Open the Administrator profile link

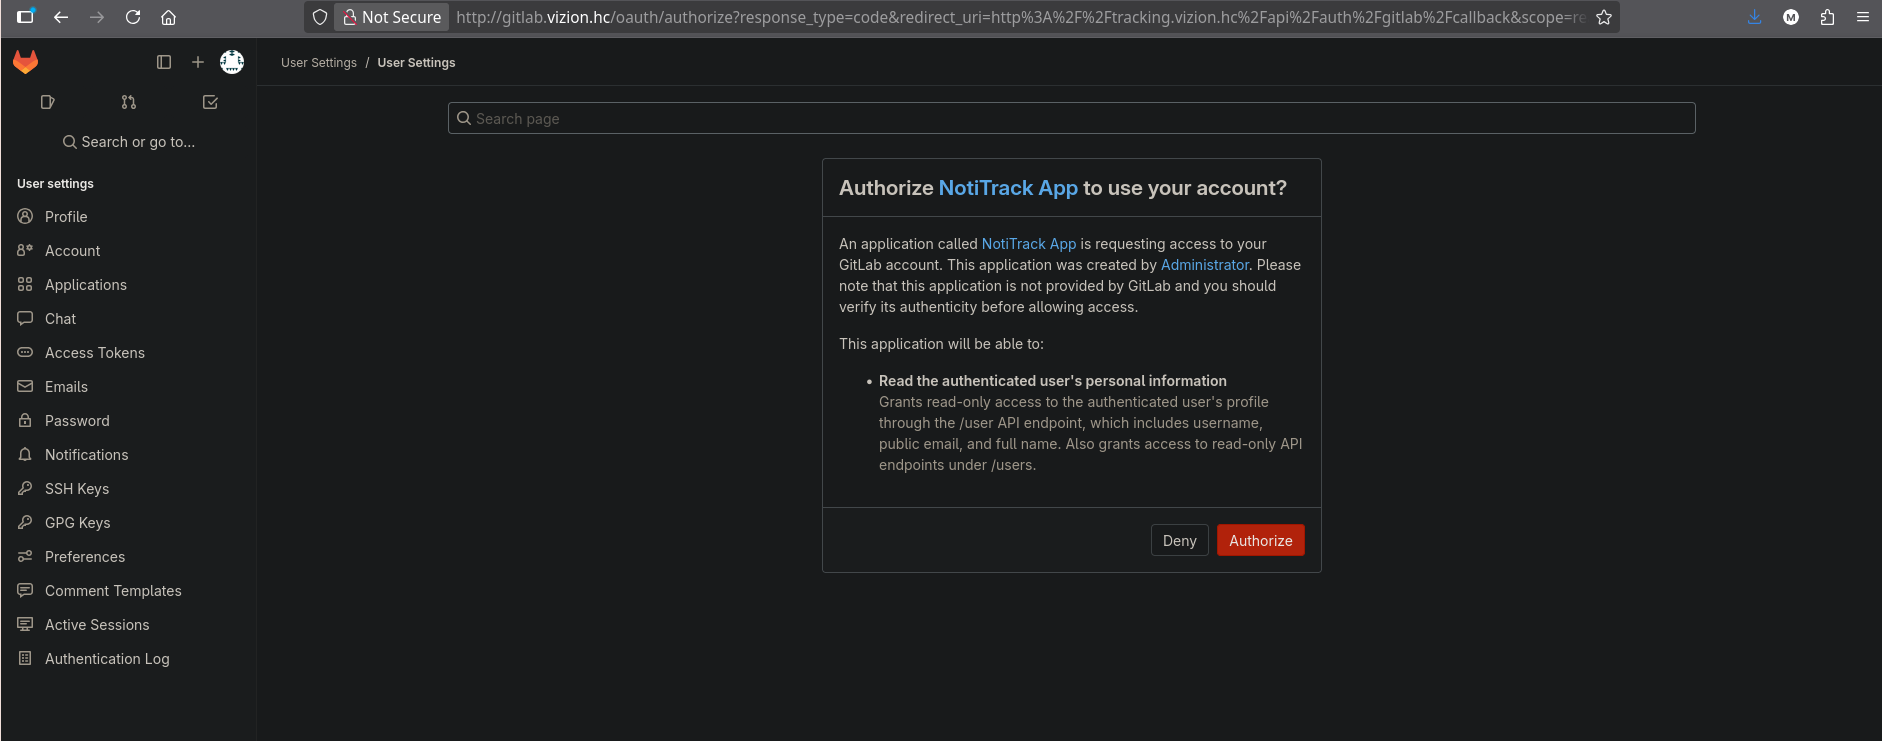click(1204, 265)
